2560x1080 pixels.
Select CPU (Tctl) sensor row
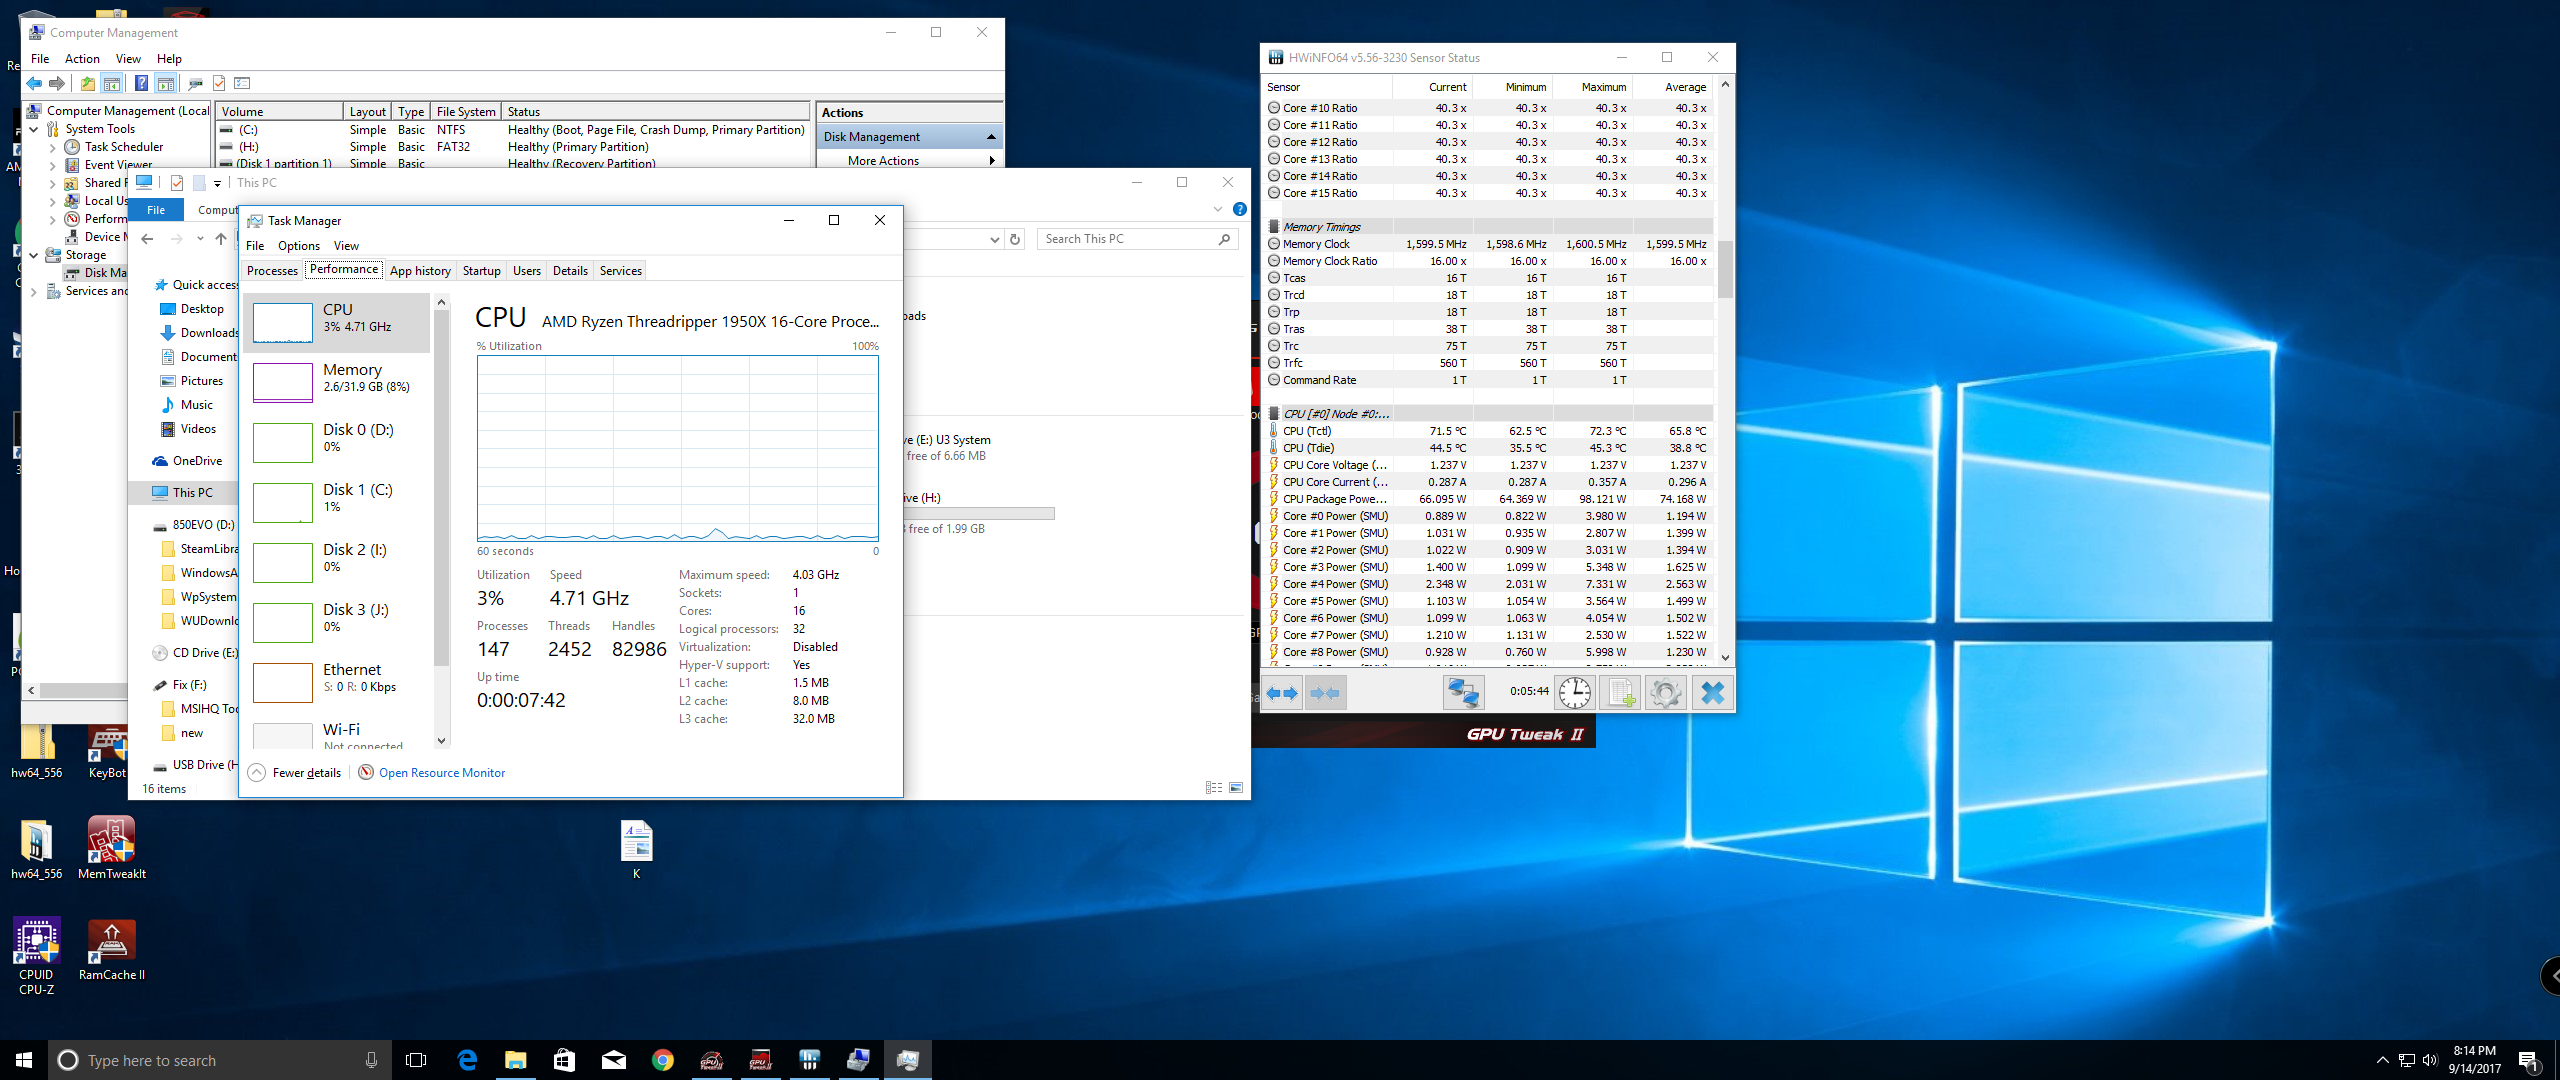pos(1489,431)
